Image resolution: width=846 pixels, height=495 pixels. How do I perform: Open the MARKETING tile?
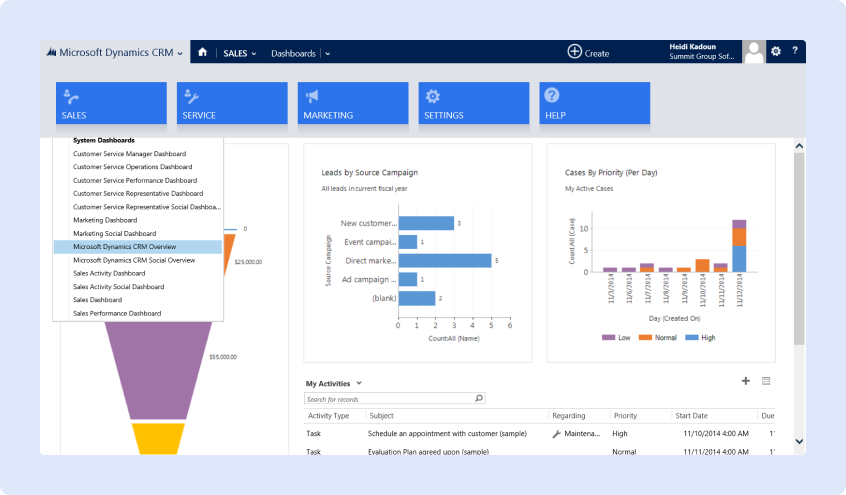coord(353,103)
